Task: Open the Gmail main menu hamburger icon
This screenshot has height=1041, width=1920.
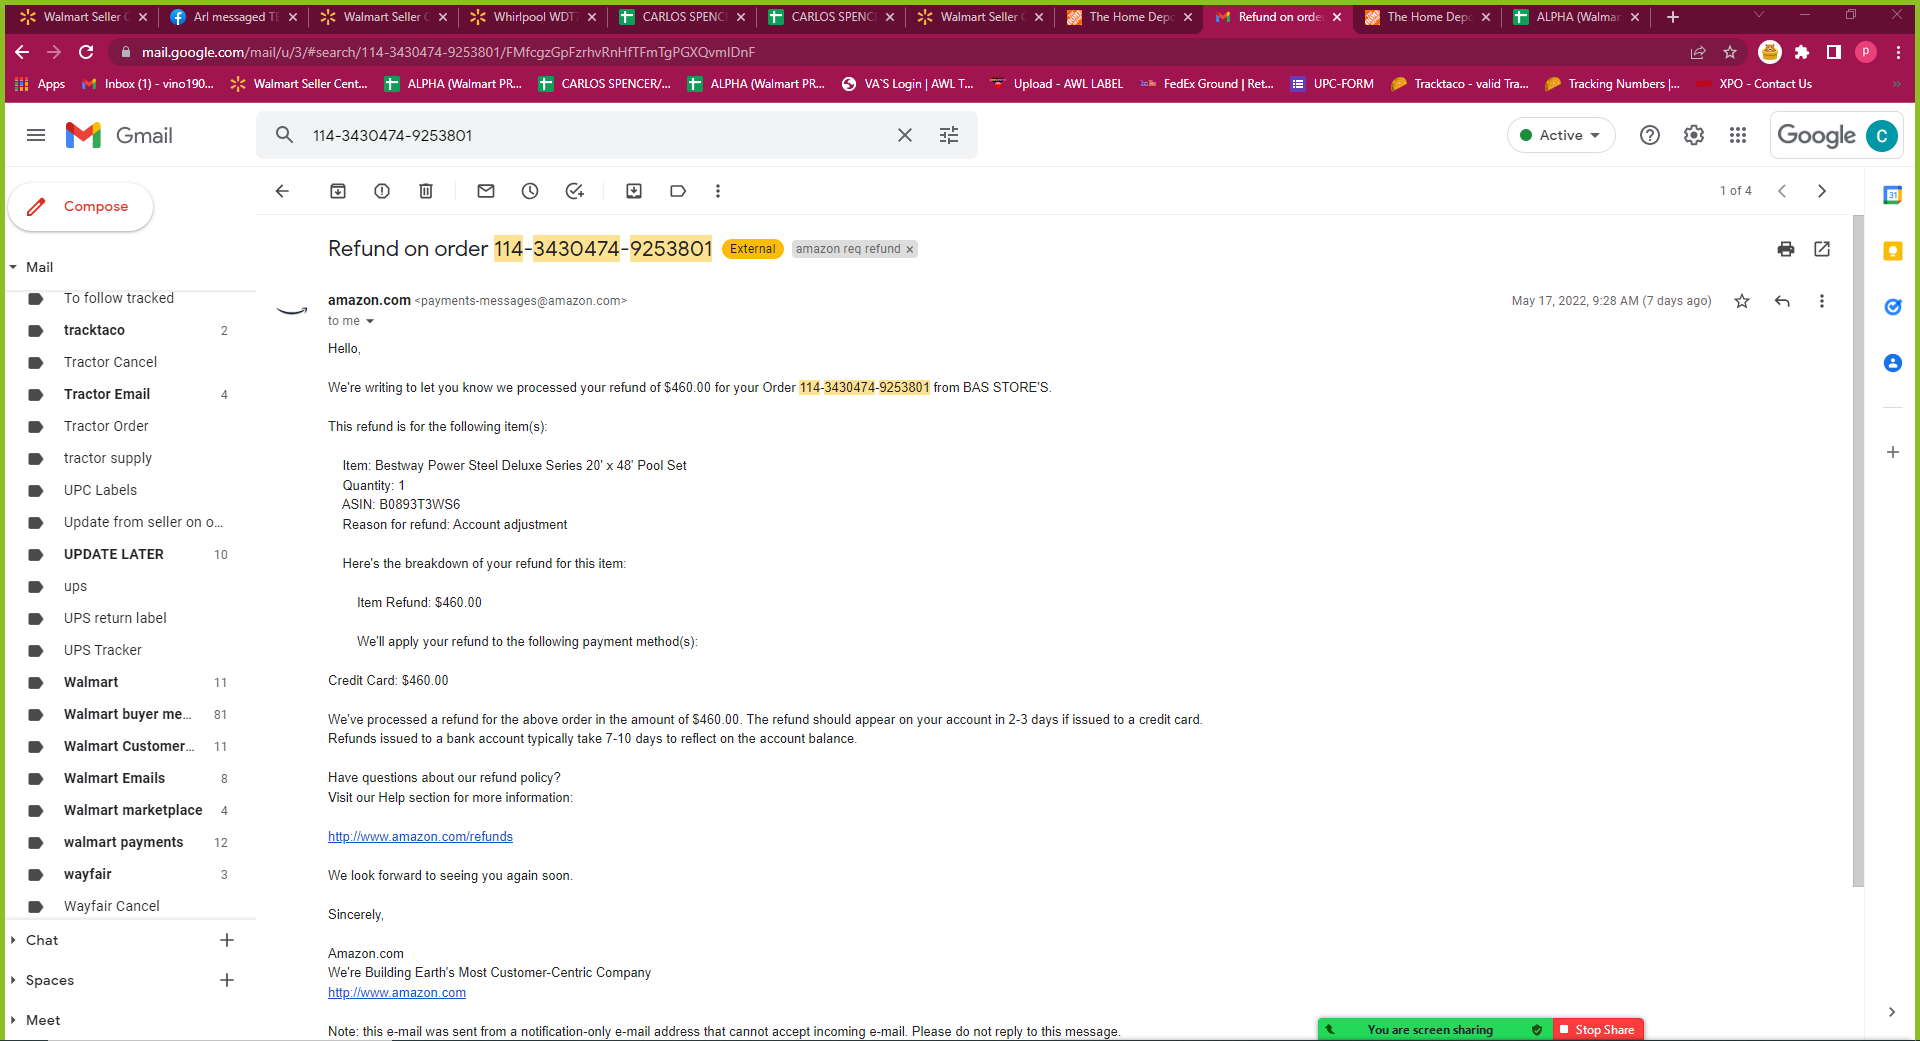Action: (x=36, y=135)
